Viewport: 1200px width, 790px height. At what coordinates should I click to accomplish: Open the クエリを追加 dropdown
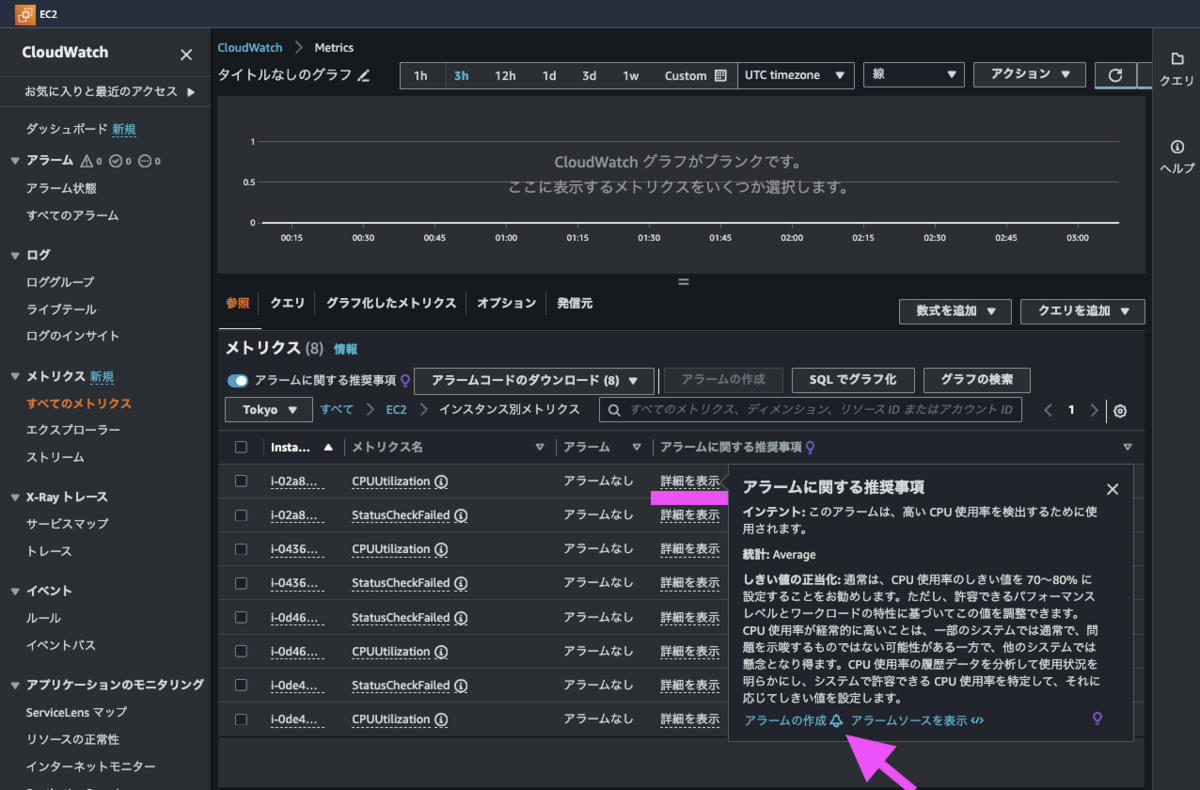pyautogui.click(x=1082, y=311)
